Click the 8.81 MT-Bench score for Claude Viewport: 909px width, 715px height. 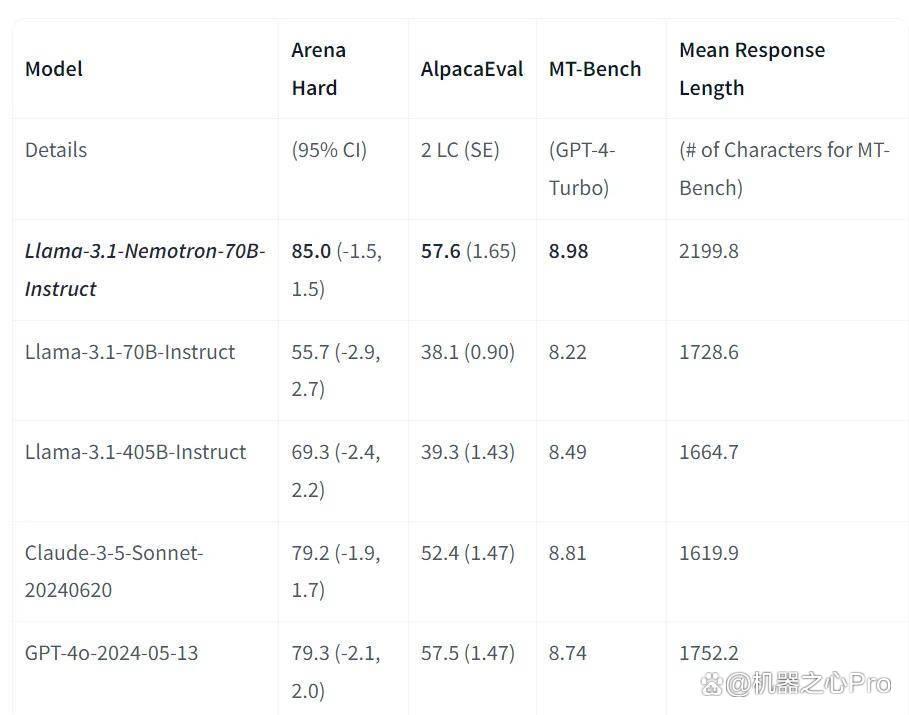[568, 553]
